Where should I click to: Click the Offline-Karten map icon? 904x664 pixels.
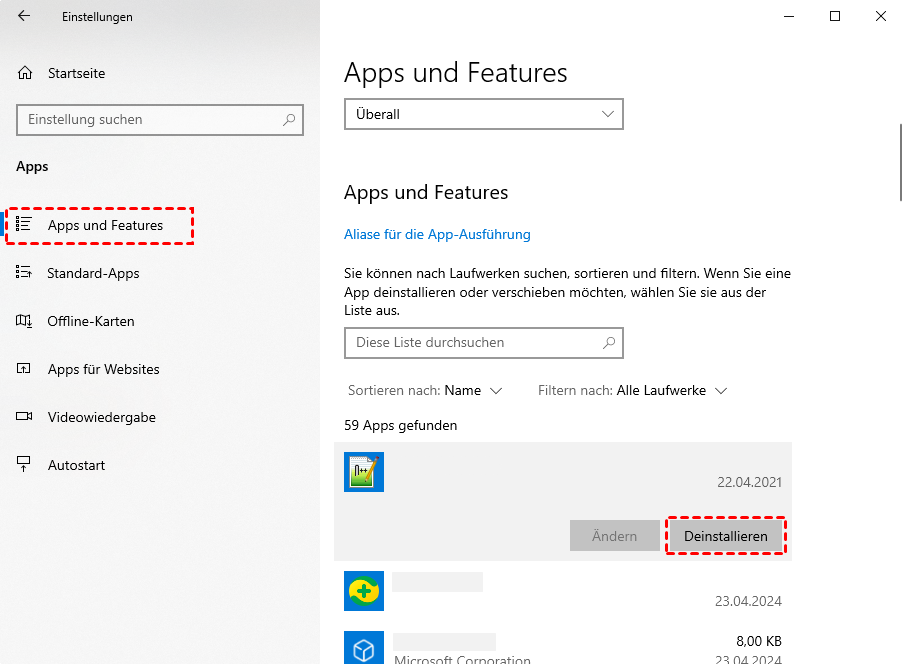pos(24,321)
